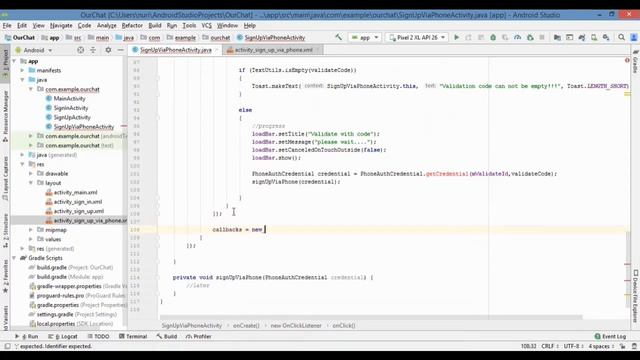Open the Search Everywhere magnifier icon
Image resolution: width=640 pixels, height=360 pixels.
click(x=621, y=37)
